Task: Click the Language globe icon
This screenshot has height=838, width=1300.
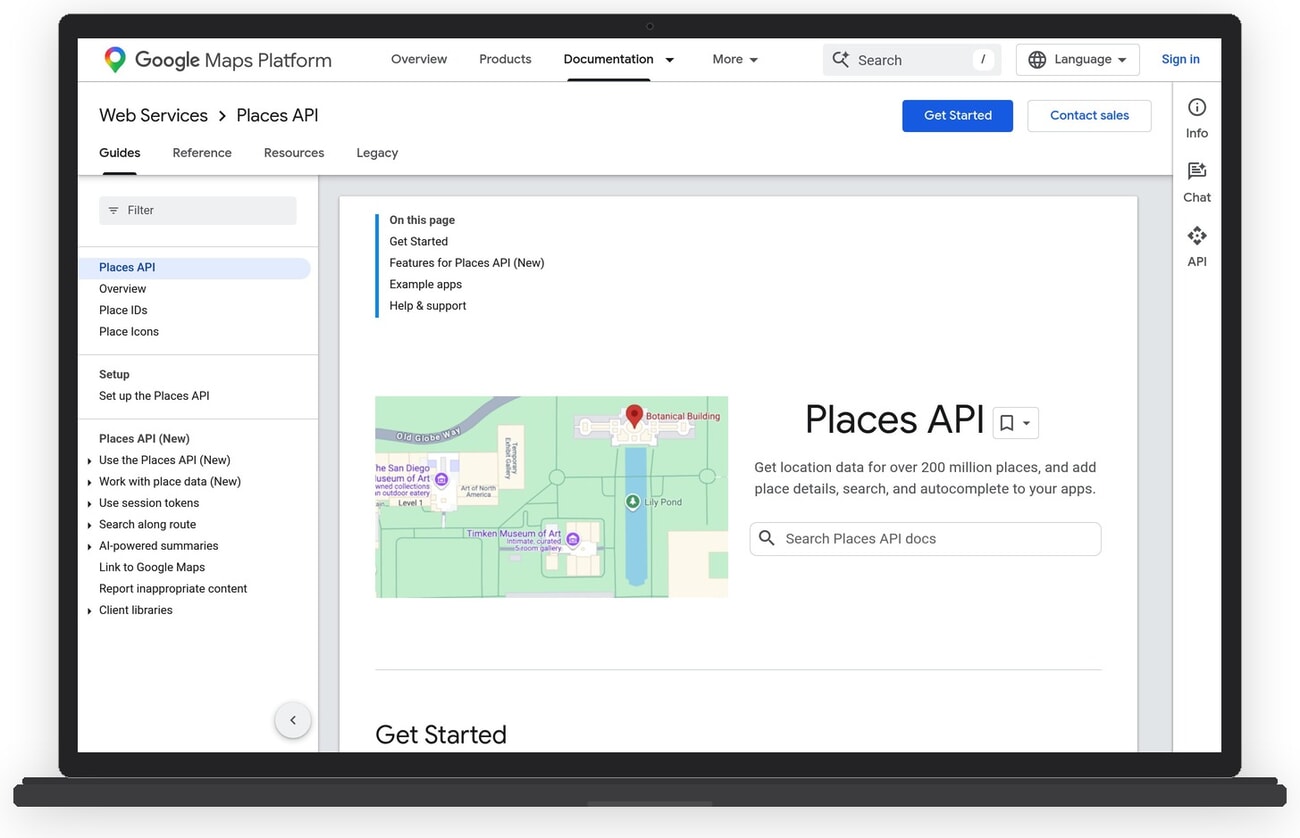Action: point(1035,59)
